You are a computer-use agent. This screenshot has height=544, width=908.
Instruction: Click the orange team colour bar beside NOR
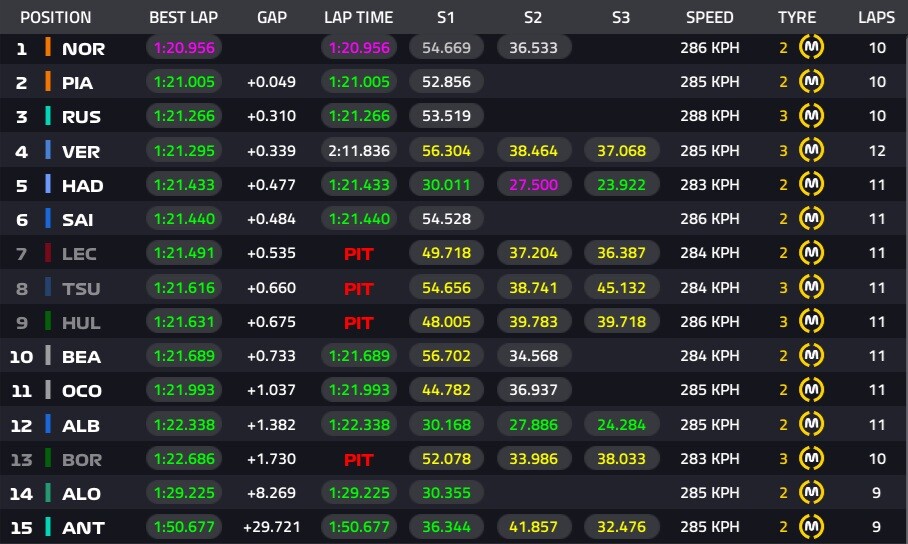tap(47, 48)
